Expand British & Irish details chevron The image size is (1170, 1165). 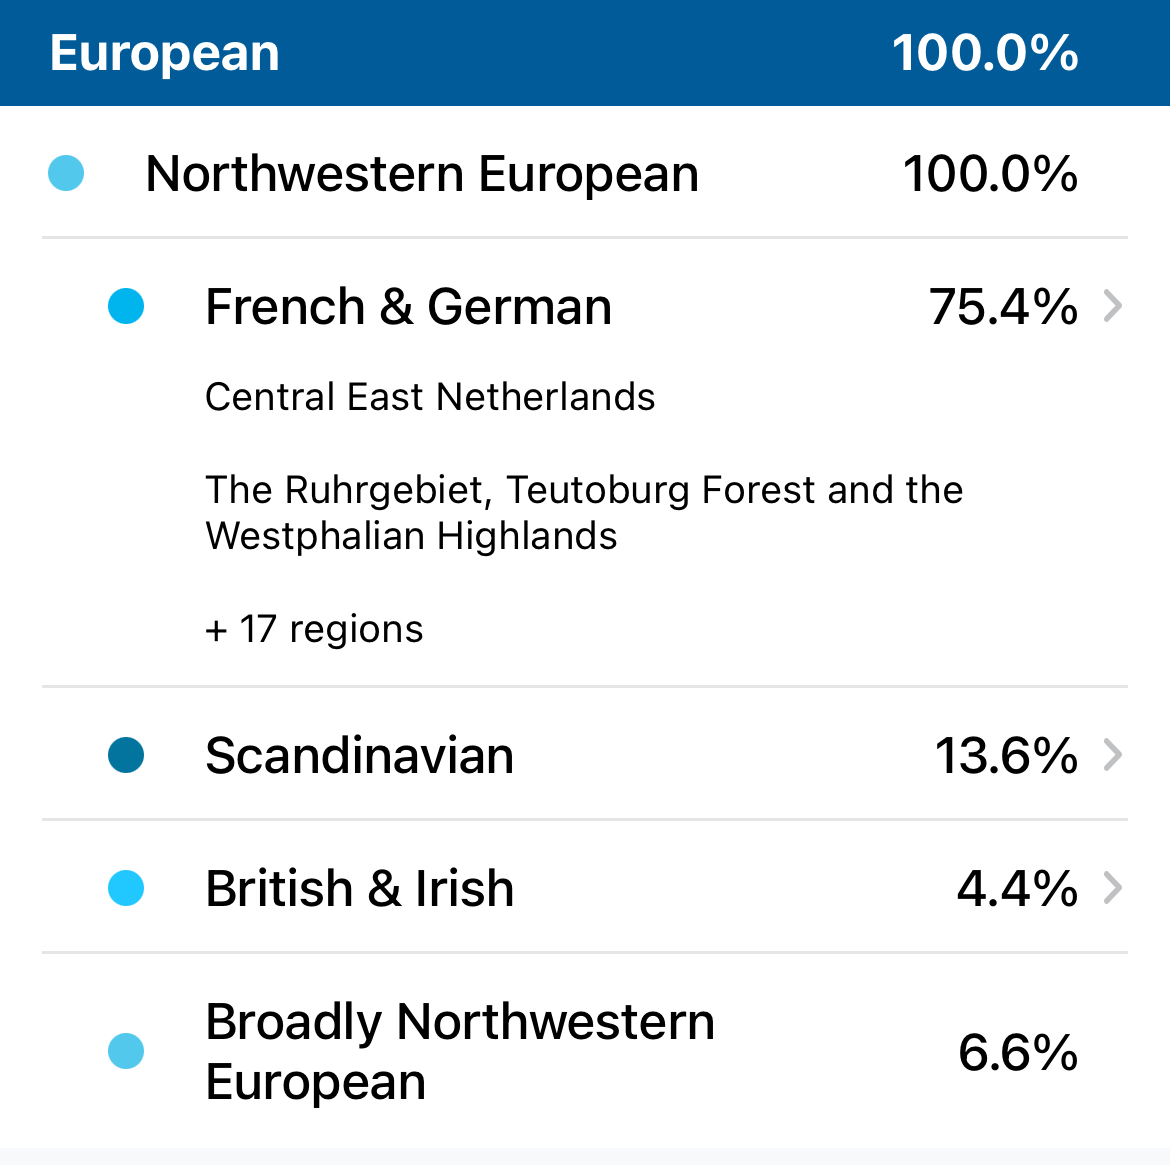click(1112, 888)
